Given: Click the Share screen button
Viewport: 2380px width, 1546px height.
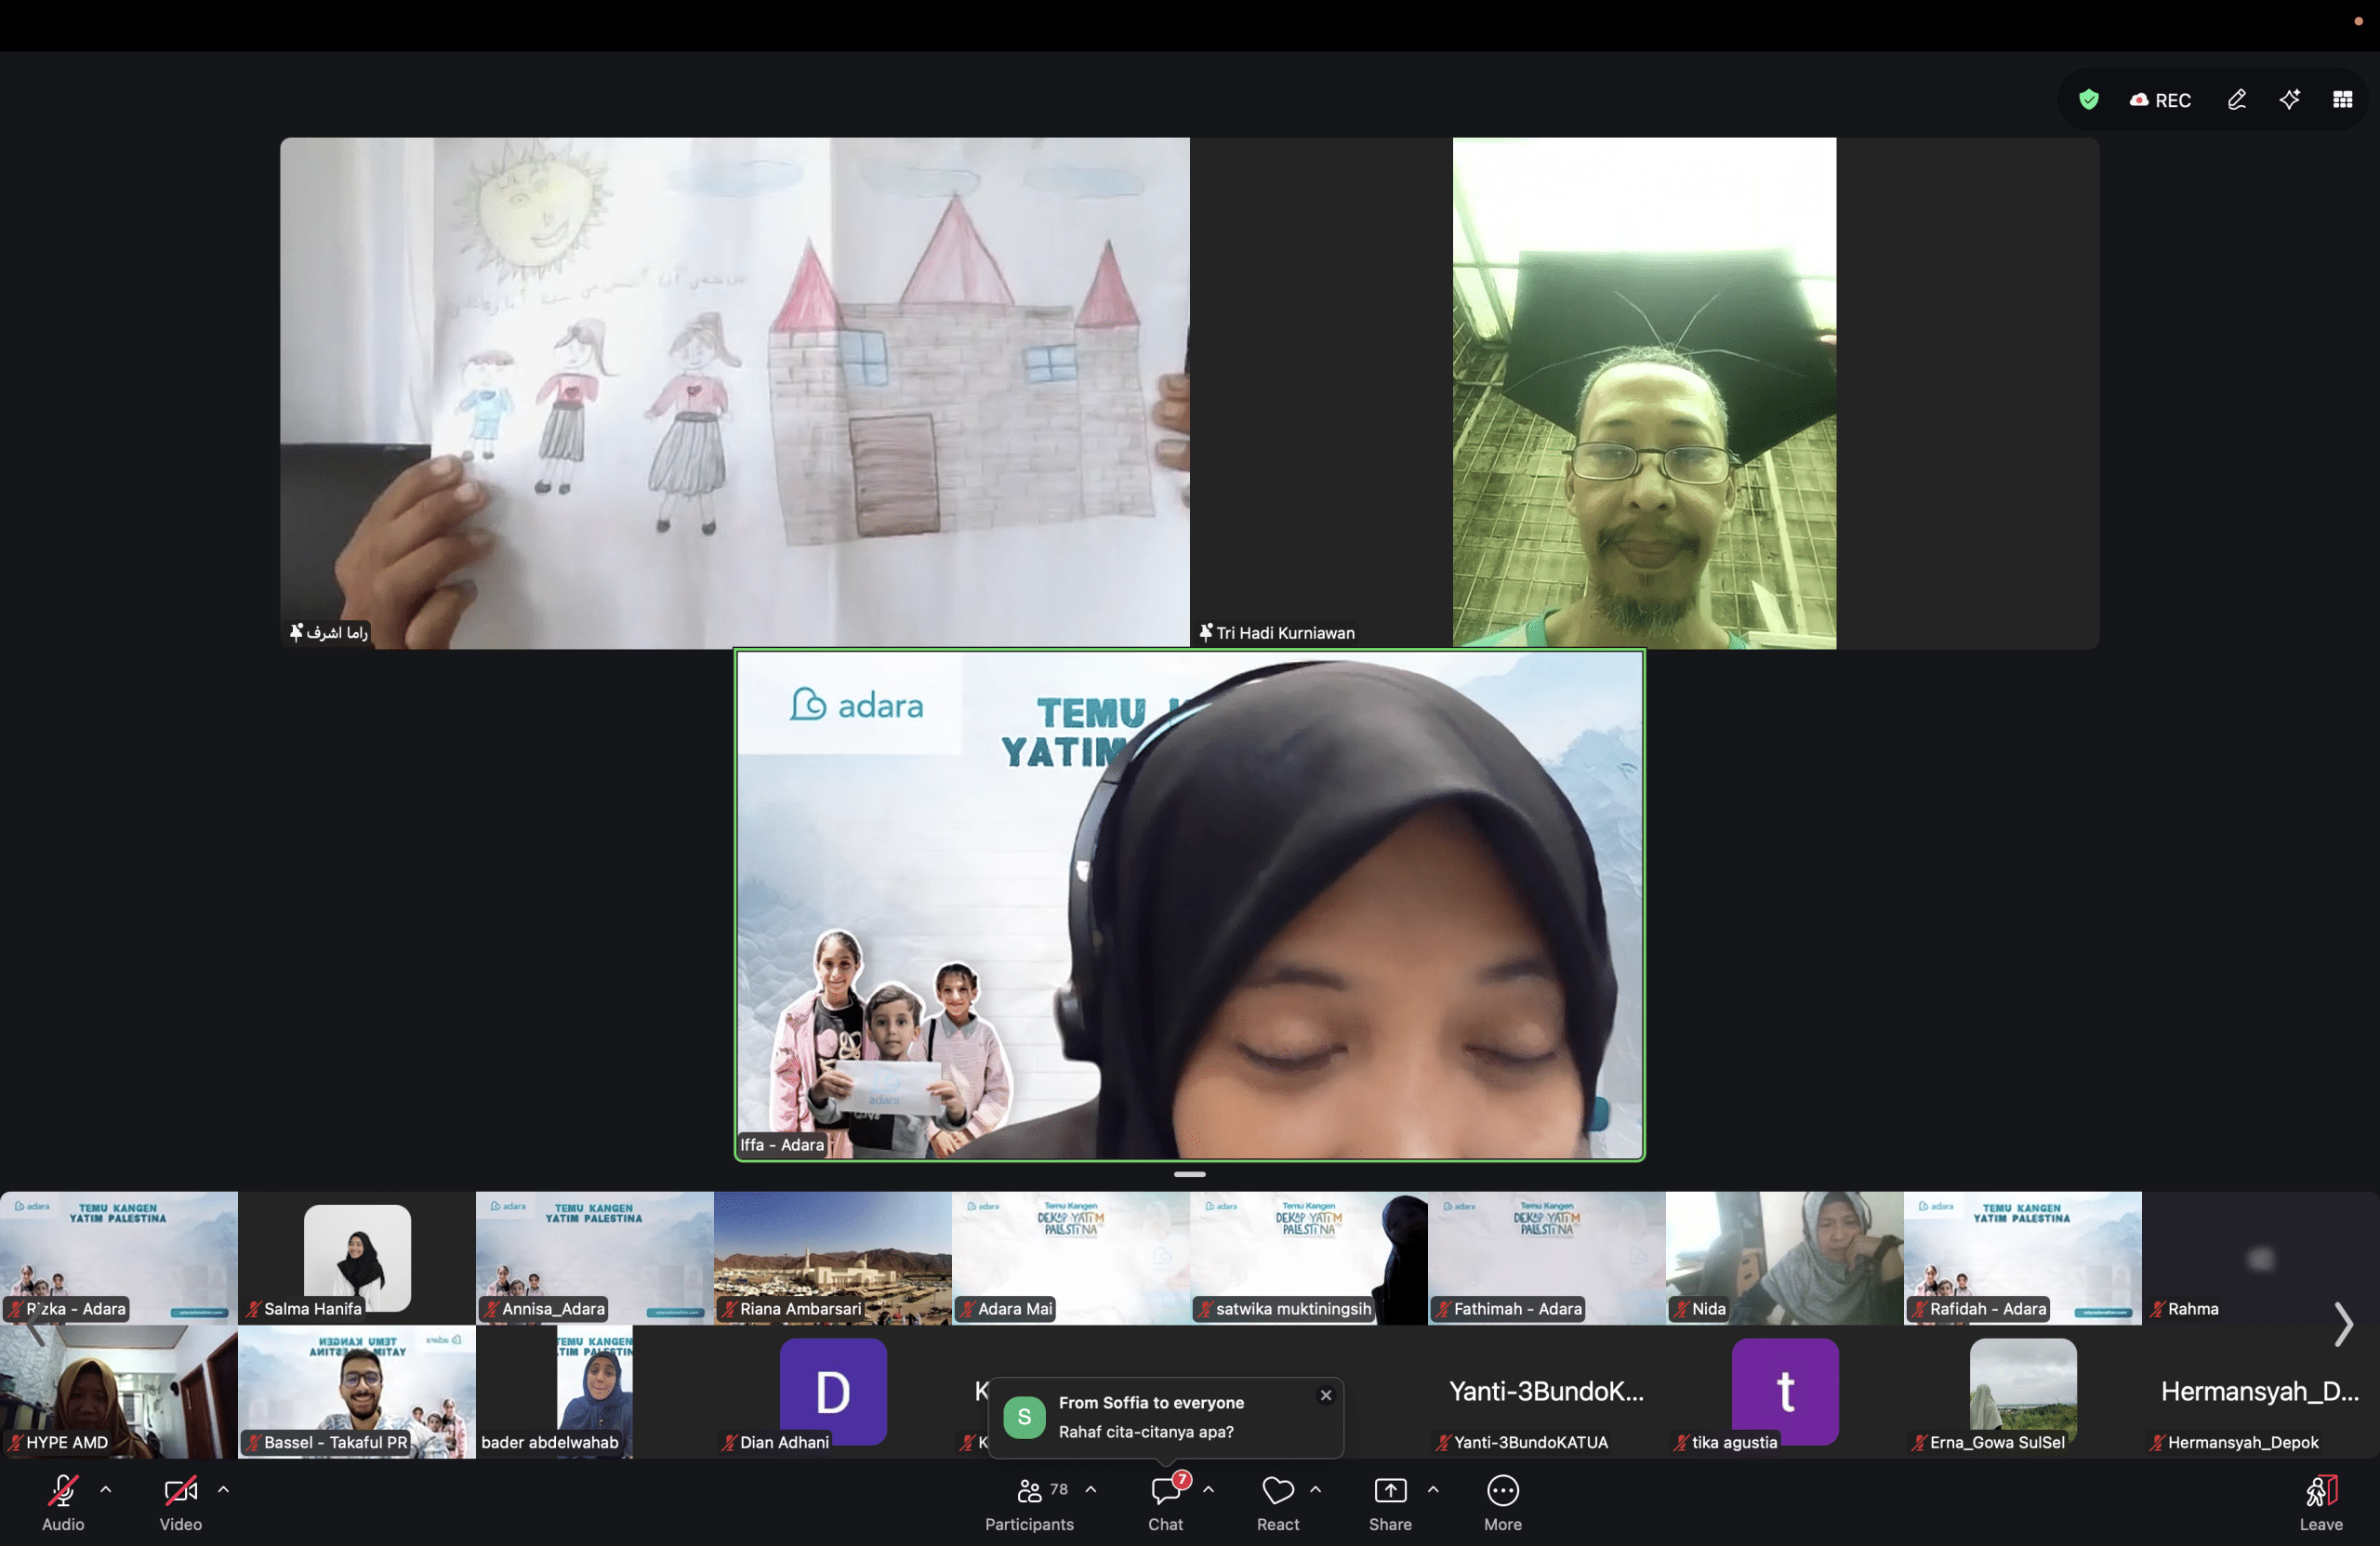Looking at the screenshot, I should click(1390, 1501).
